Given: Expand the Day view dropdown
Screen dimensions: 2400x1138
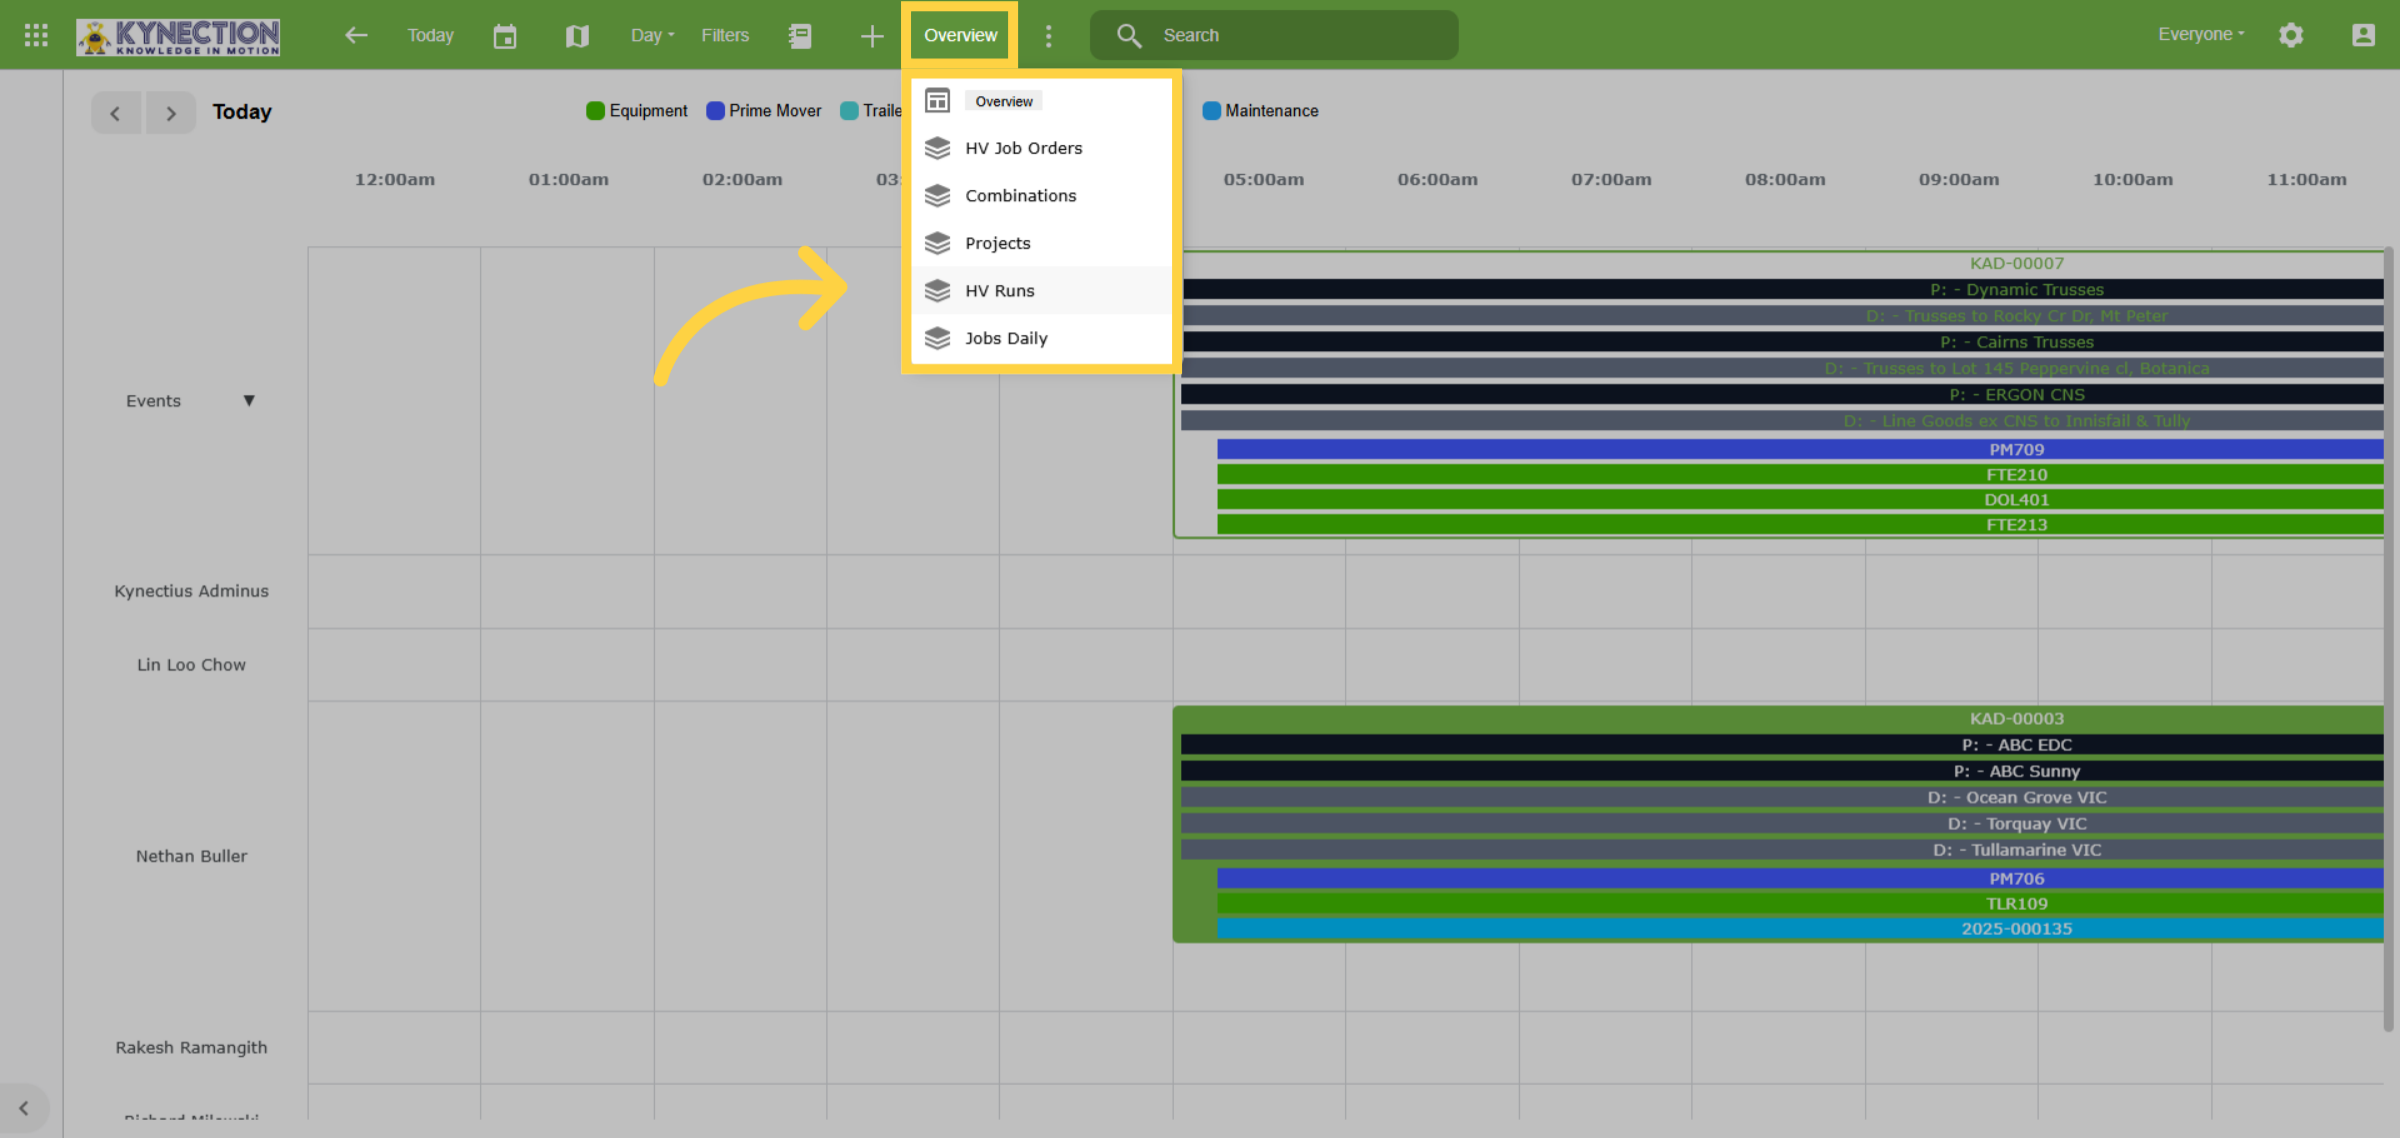Looking at the screenshot, I should click(x=652, y=35).
